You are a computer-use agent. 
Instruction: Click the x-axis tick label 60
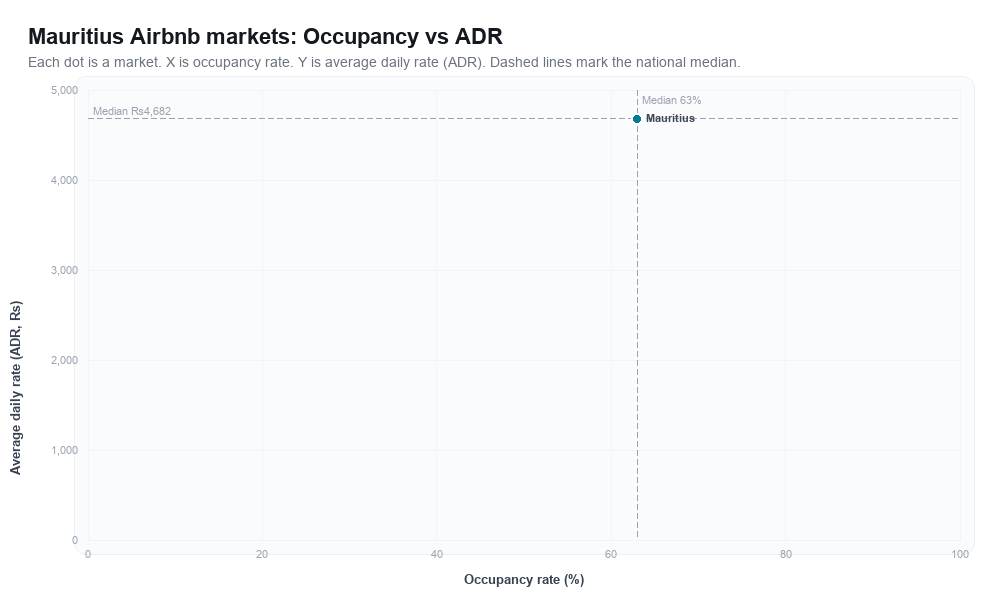tap(611, 555)
